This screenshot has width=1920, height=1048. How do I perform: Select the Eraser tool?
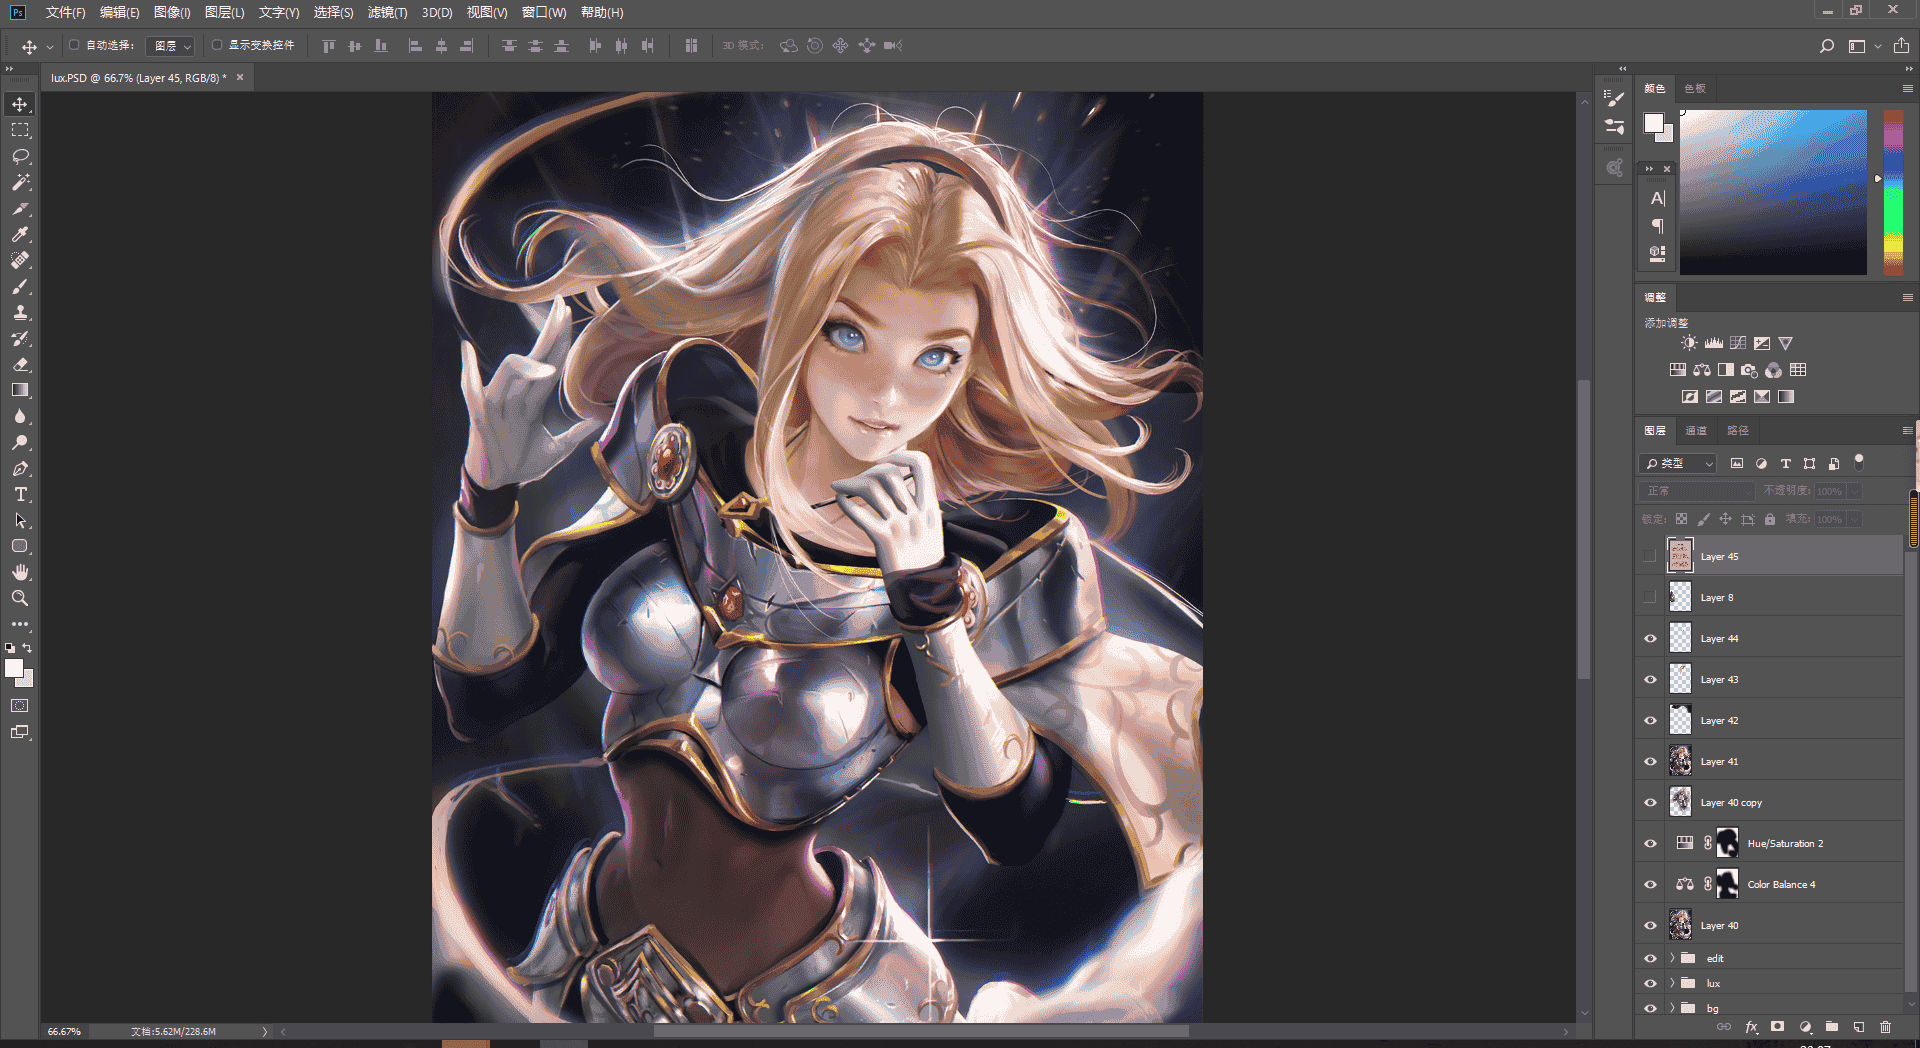(20, 364)
